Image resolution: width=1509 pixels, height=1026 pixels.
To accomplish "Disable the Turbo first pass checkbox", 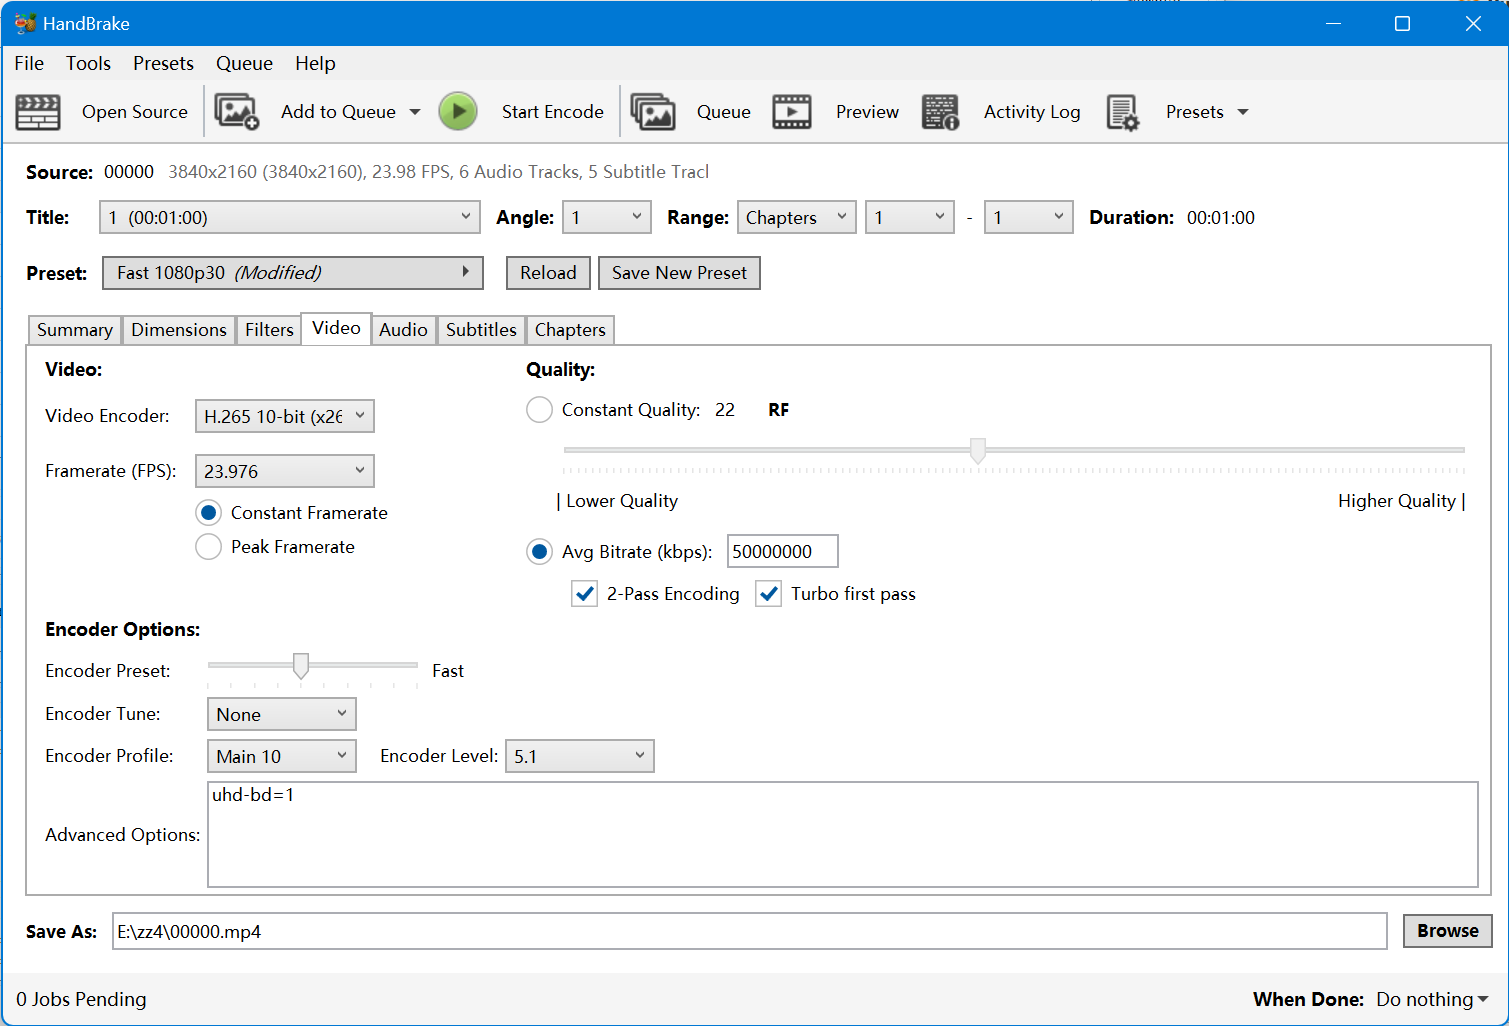I will 768,594.
